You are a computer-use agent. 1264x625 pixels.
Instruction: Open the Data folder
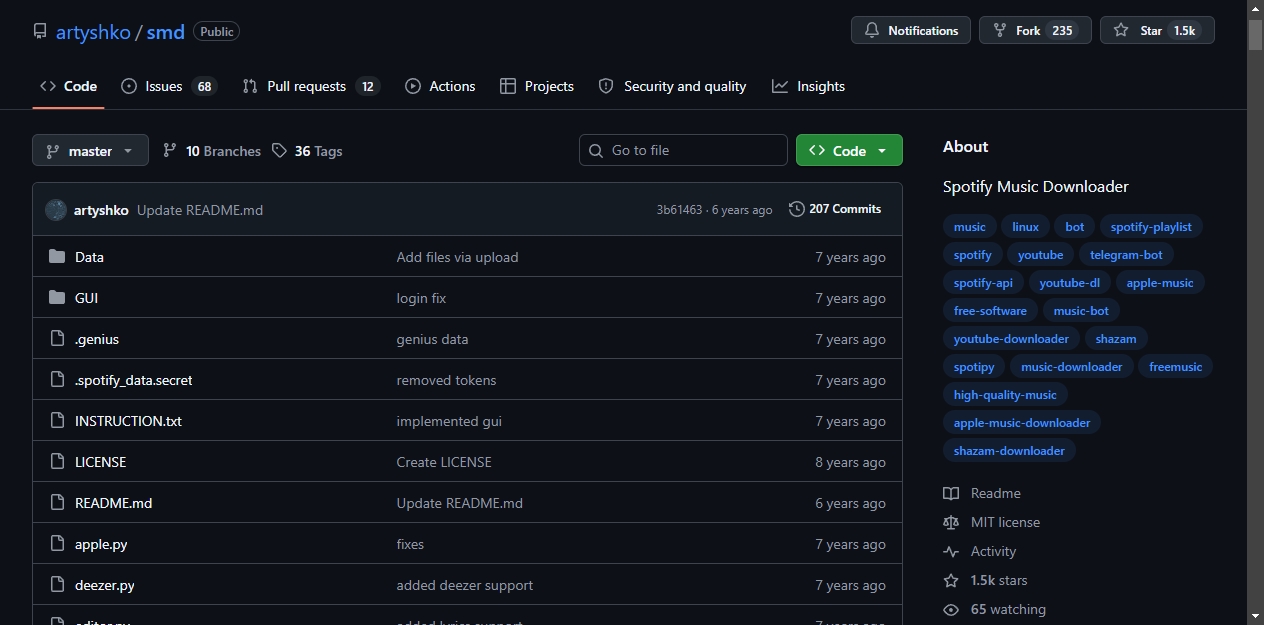coord(89,257)
